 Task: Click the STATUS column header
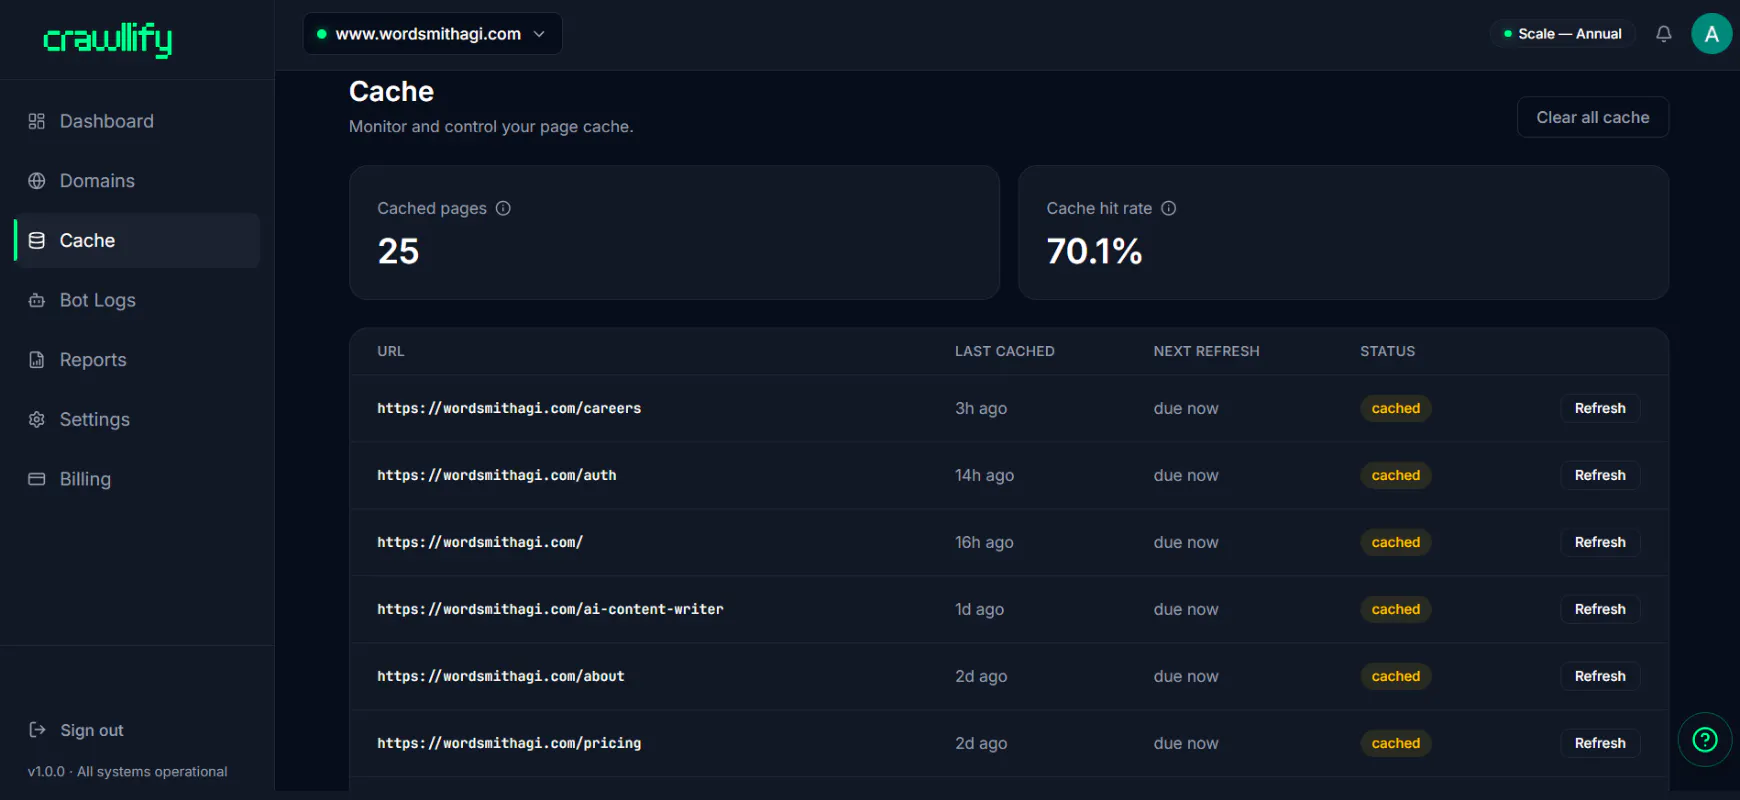(1388, 351)
